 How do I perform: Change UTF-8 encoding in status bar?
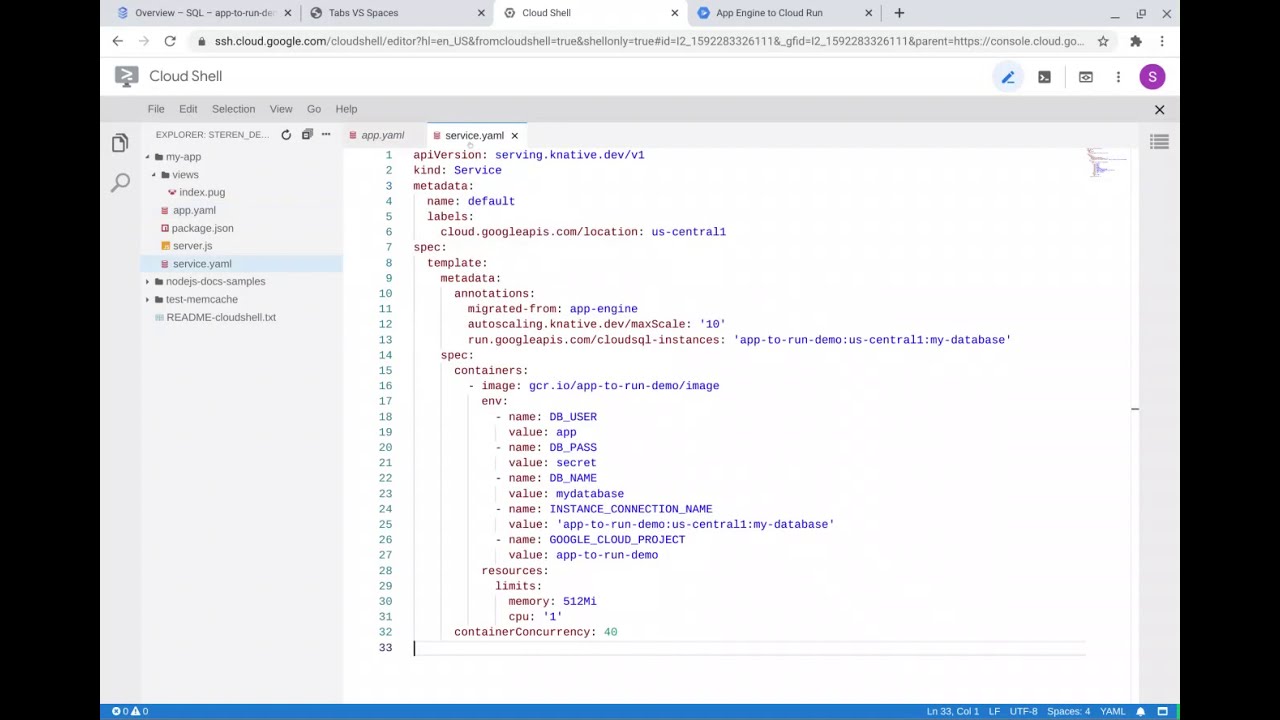click(1023, 711)
